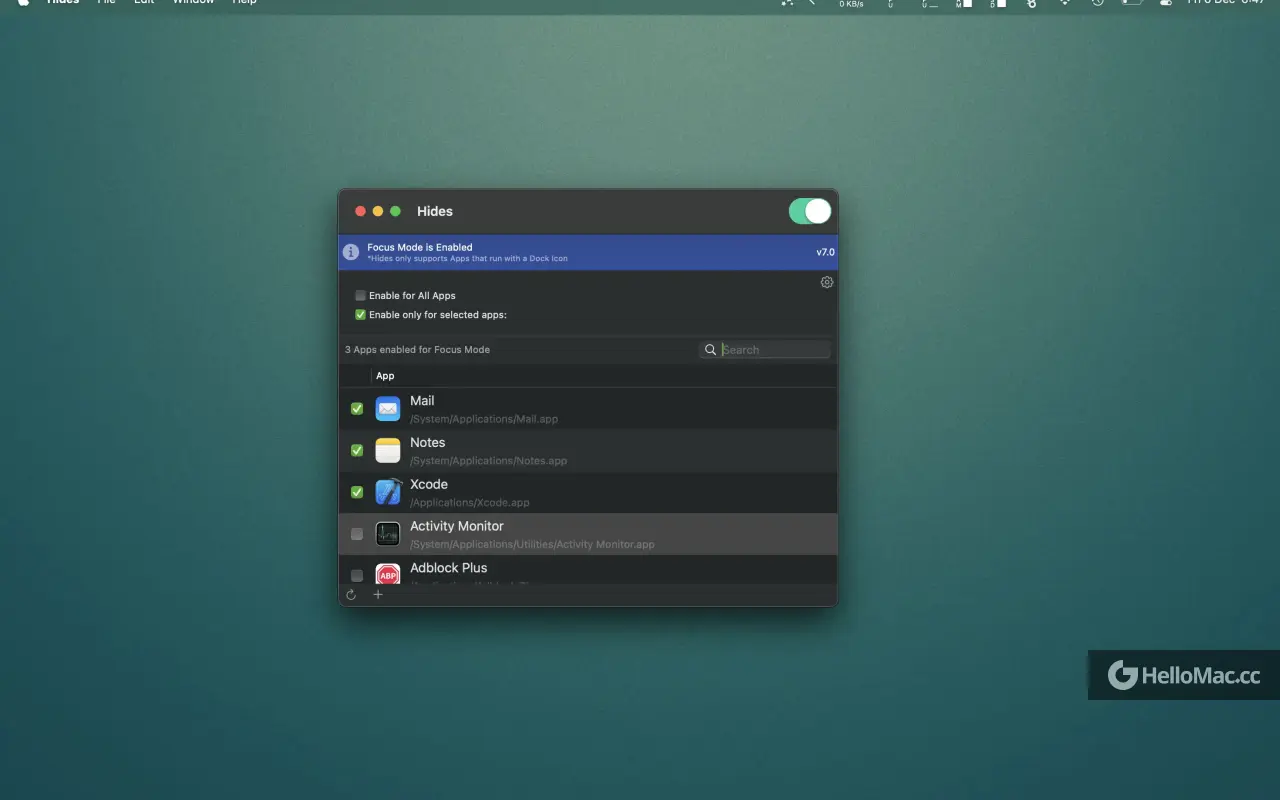
Task: Click the info icon in blue banner
Action: click(351, 252)
